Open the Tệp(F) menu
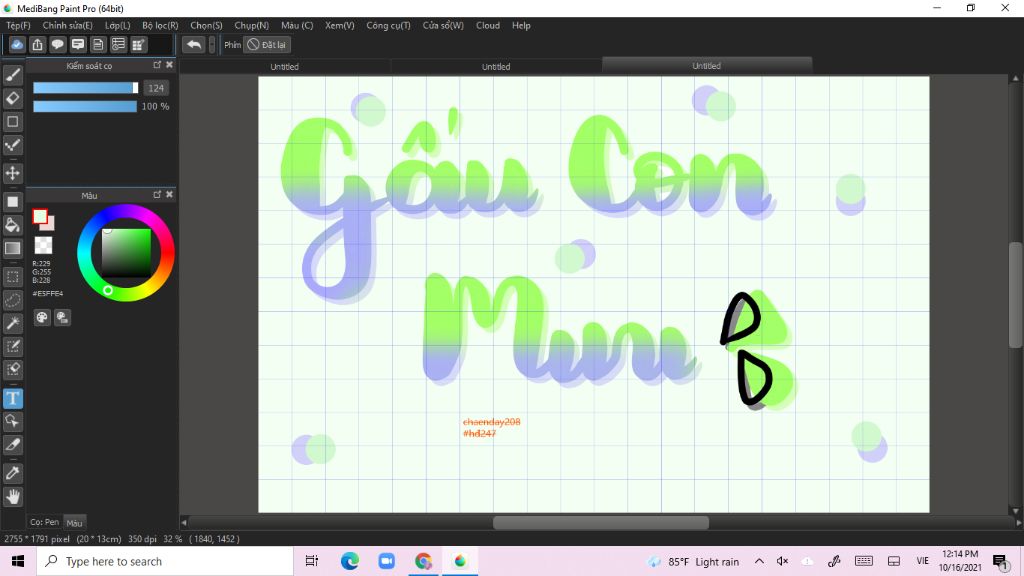This screenshot has width=1024, height=576. click(18, 25)
